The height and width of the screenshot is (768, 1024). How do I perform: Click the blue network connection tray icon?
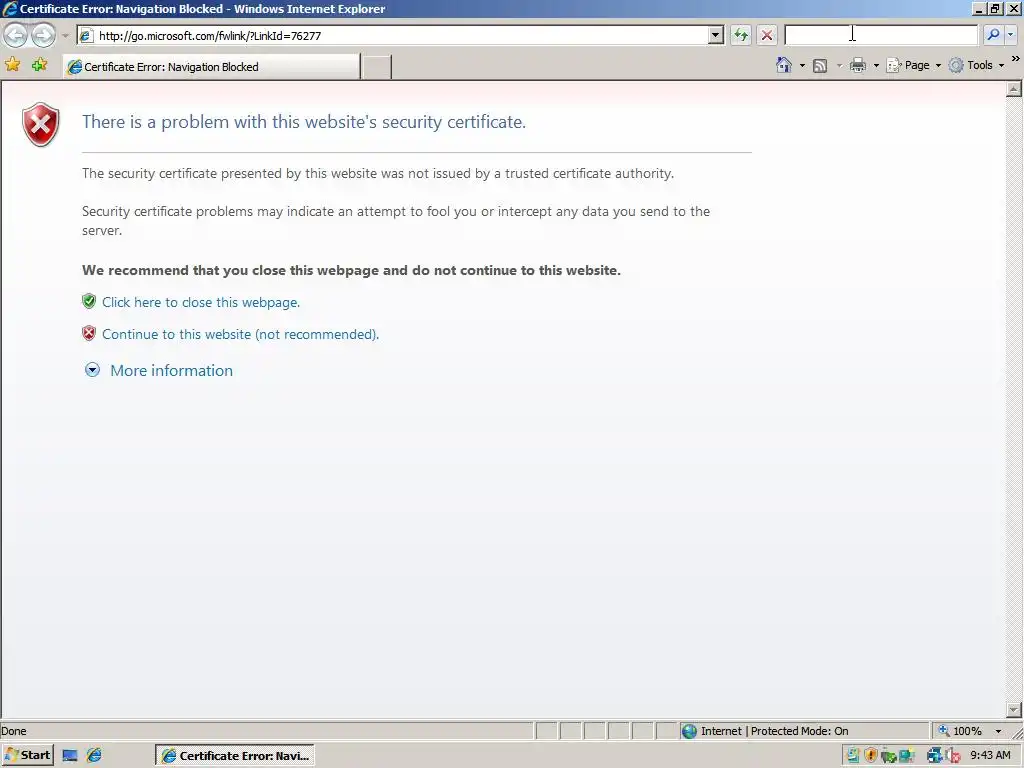pos(935,756)
